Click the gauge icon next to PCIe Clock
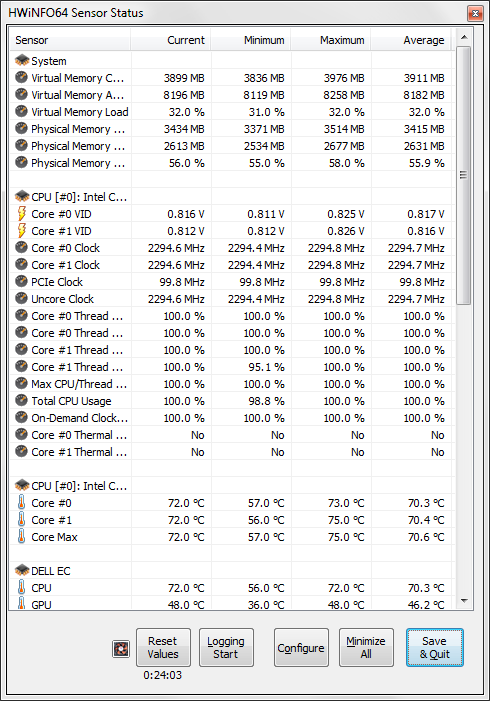 21,282
